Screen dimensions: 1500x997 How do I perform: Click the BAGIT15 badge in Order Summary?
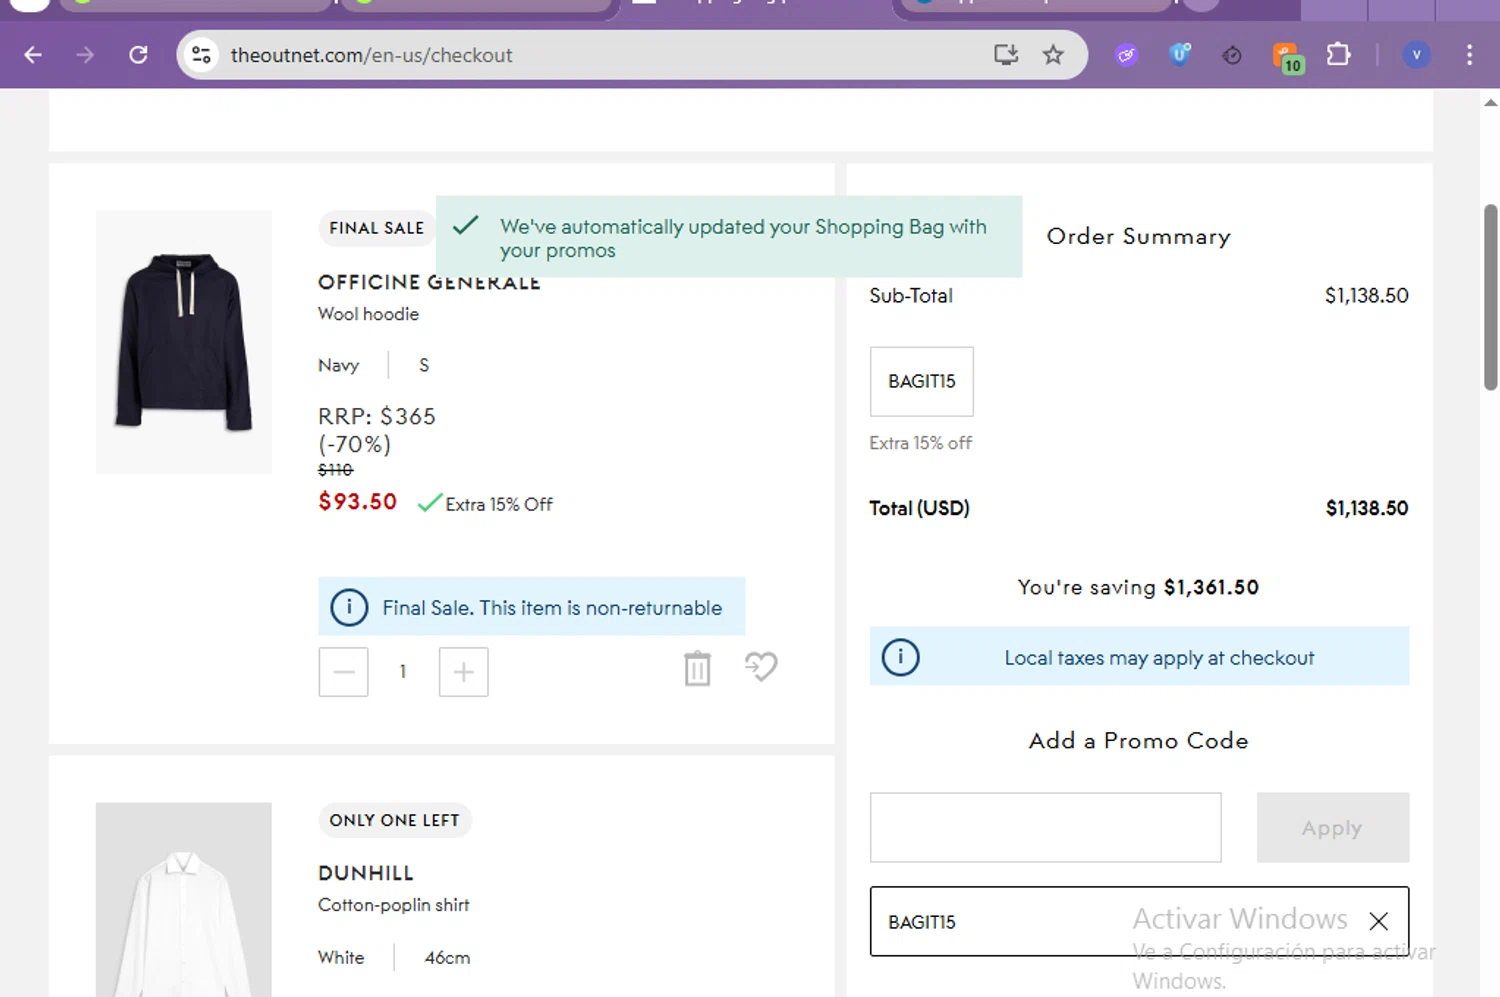coord(921,381)
